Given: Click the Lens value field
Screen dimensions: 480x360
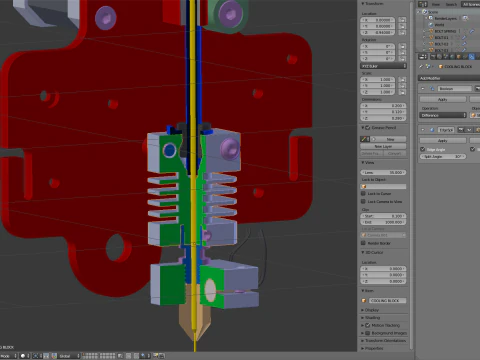Looking at the screenshot, I should click(383, 172).
